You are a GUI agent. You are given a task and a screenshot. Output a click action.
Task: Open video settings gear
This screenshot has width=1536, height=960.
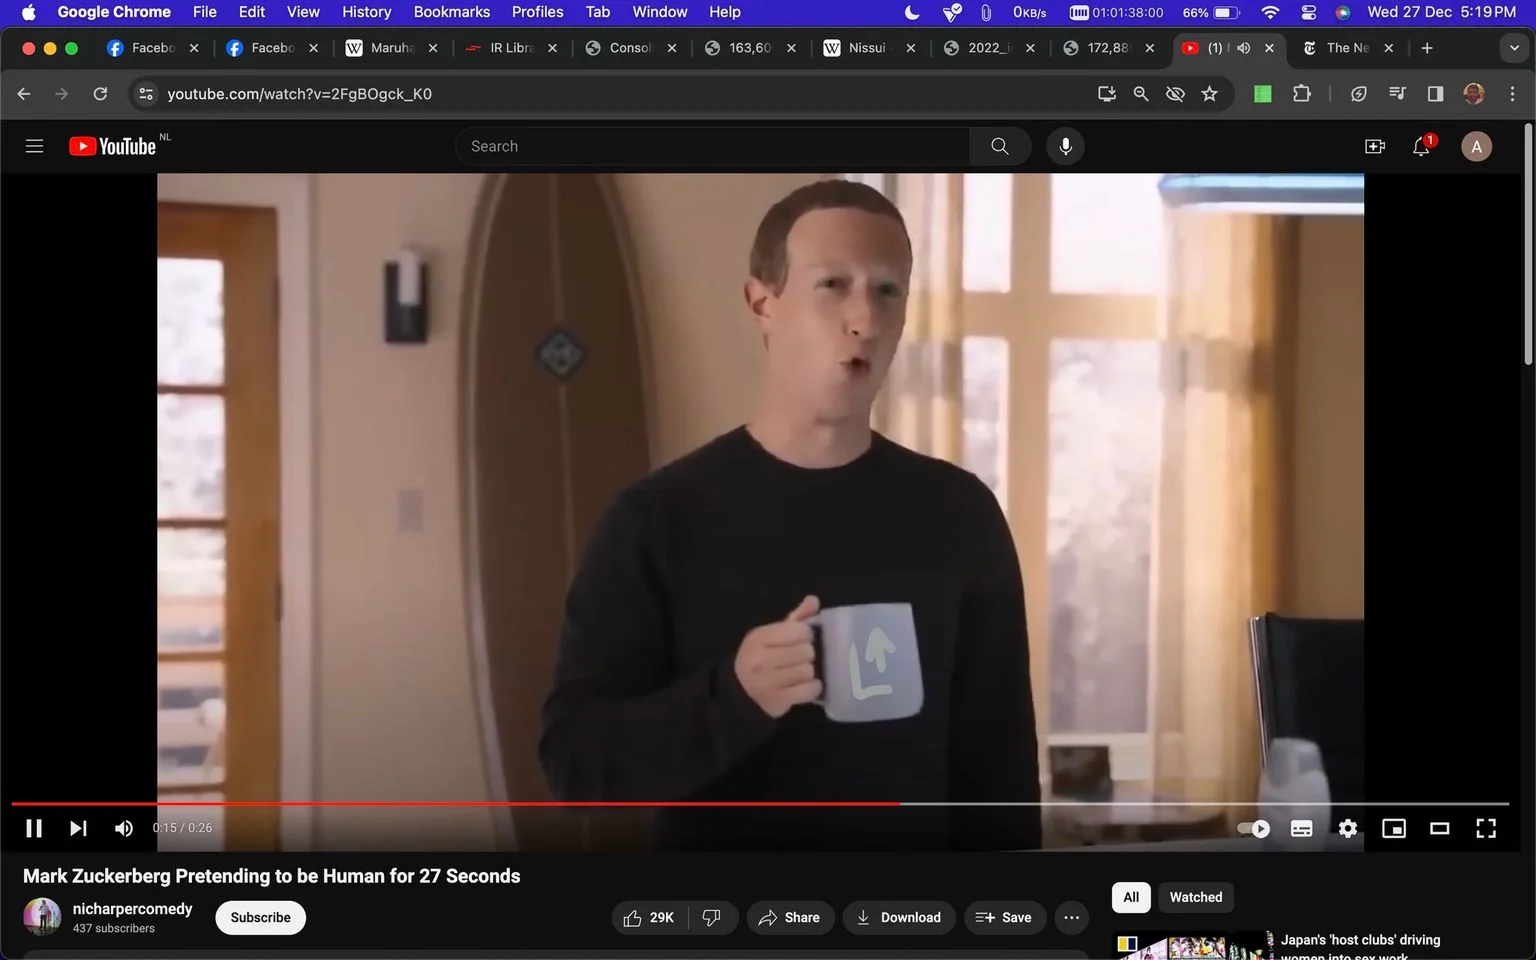click(1348, 828)
